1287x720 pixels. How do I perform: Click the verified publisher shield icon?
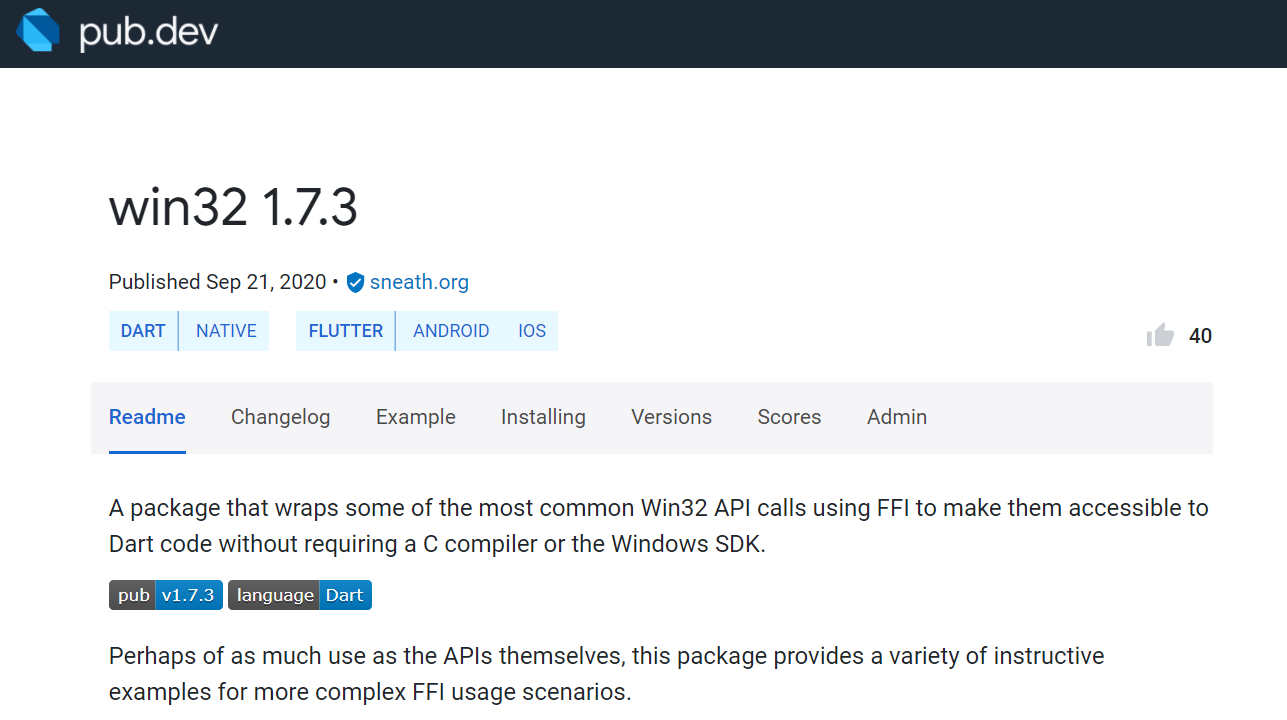point(355,283)
